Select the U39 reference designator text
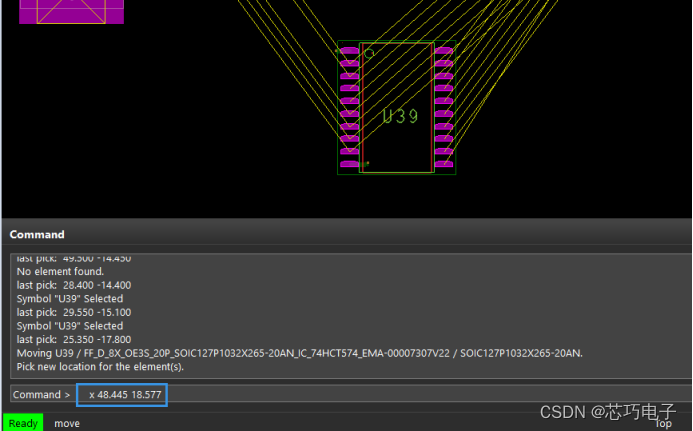The width and height of the screenshot is (693, 431). [x=400, y=117]
